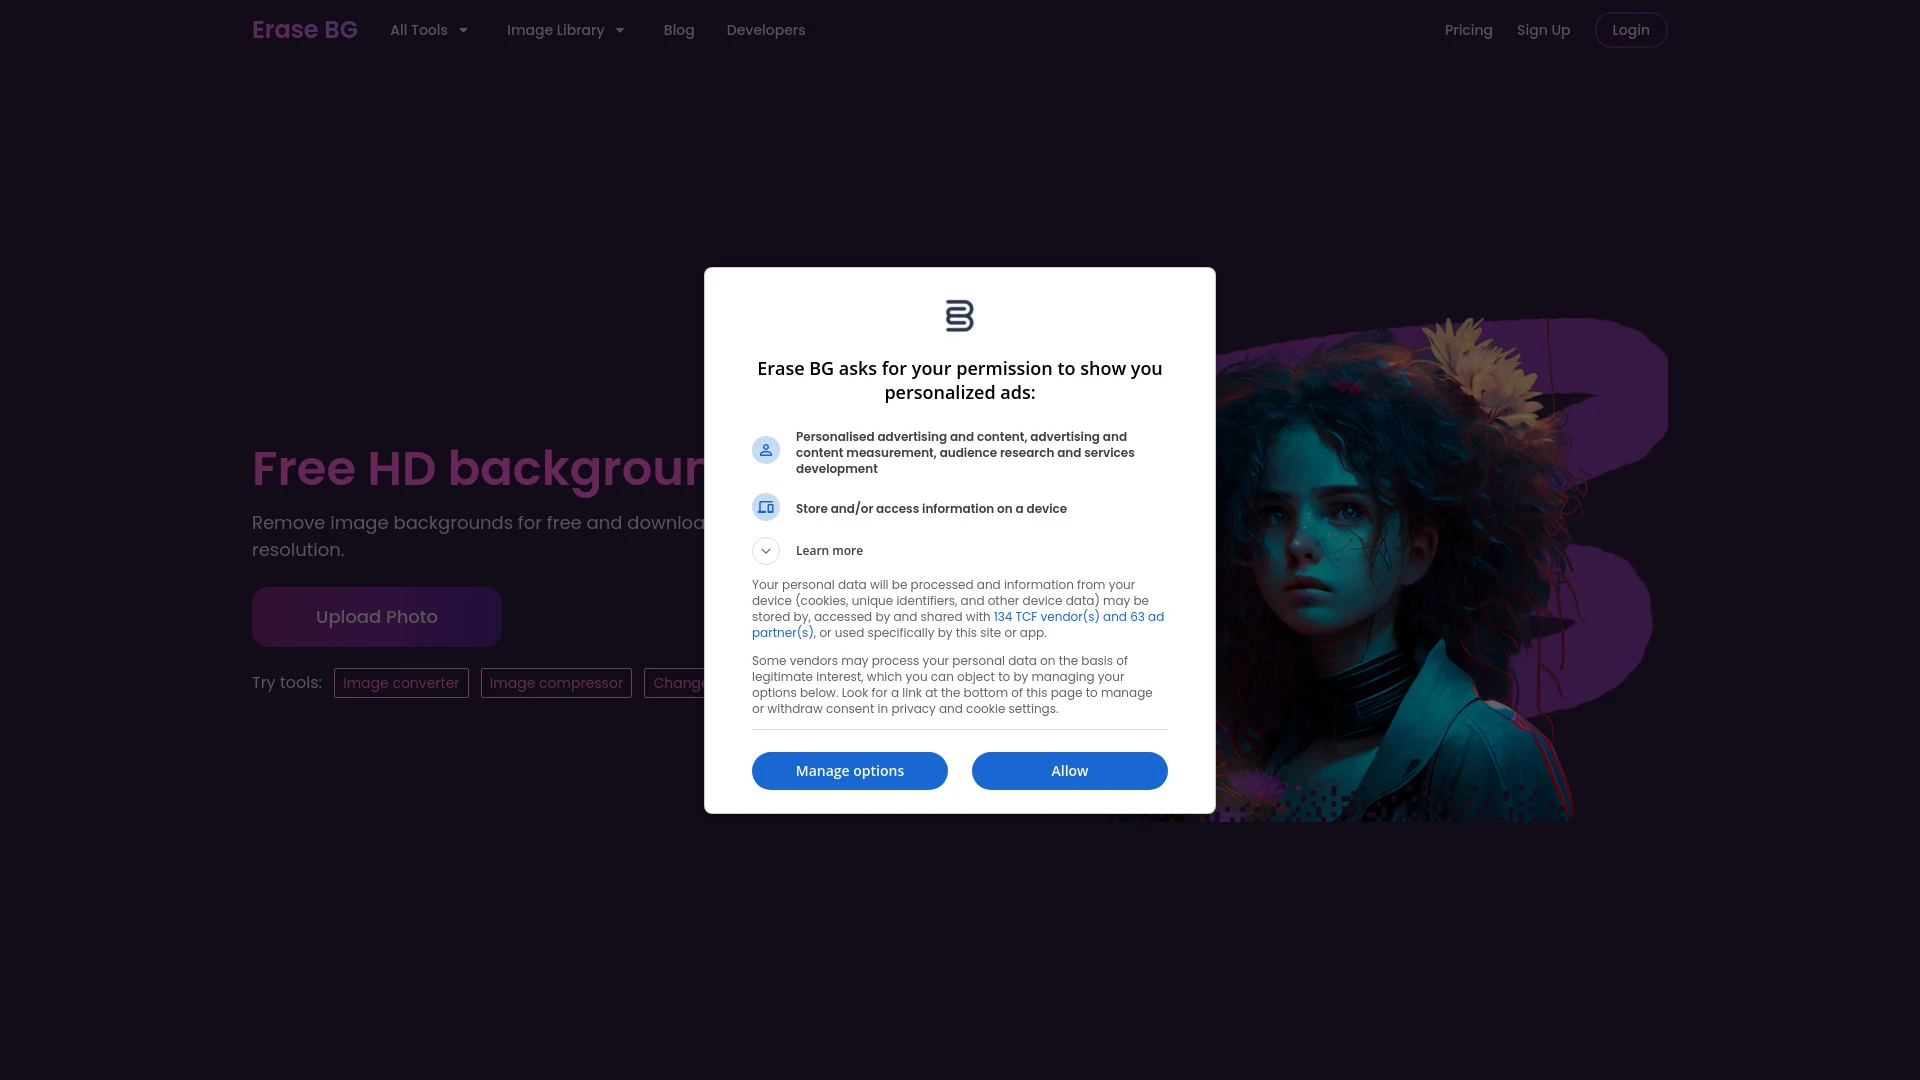Click the Developers menu item
This screenshot has width=1920, height=1080.
click(765, 29)
